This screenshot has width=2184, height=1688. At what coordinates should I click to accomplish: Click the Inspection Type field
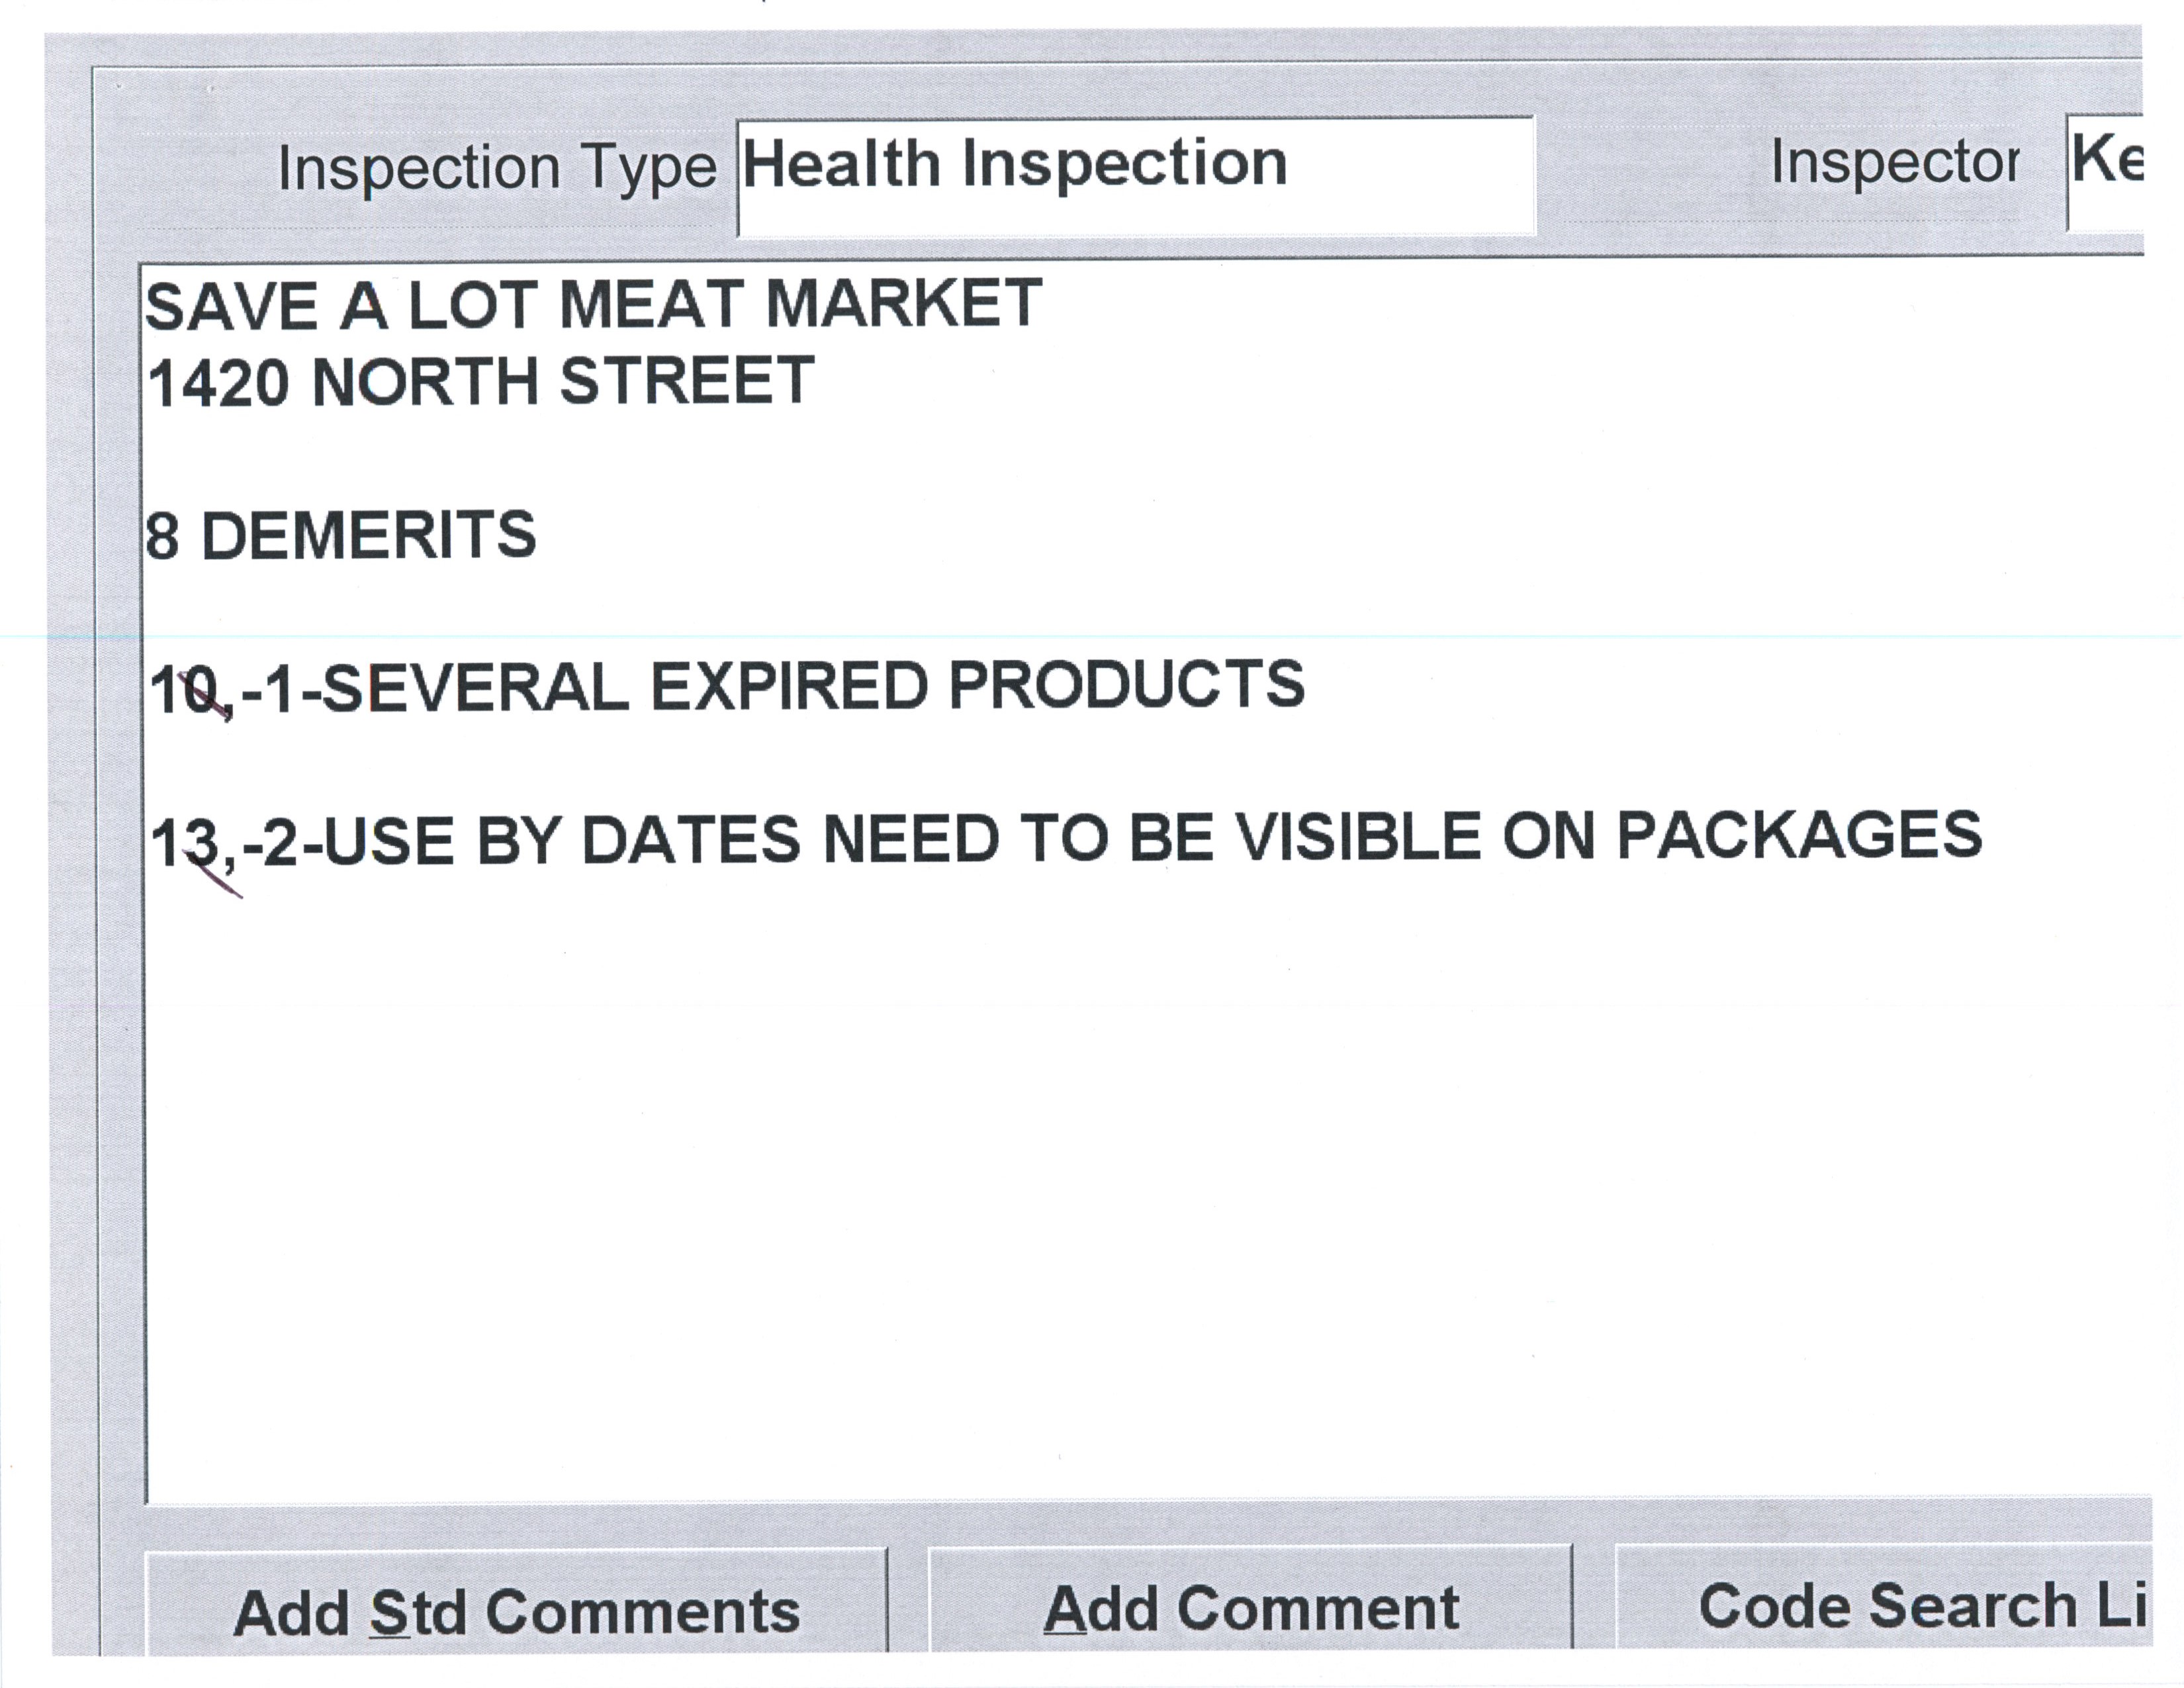point(1135,176)
